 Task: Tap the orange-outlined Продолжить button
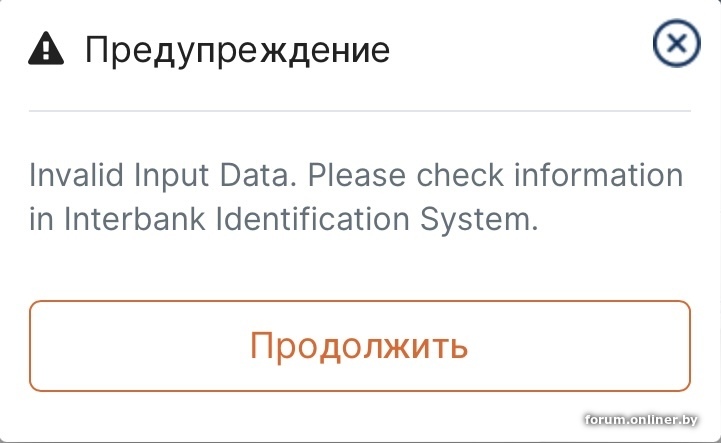point(359,346)
